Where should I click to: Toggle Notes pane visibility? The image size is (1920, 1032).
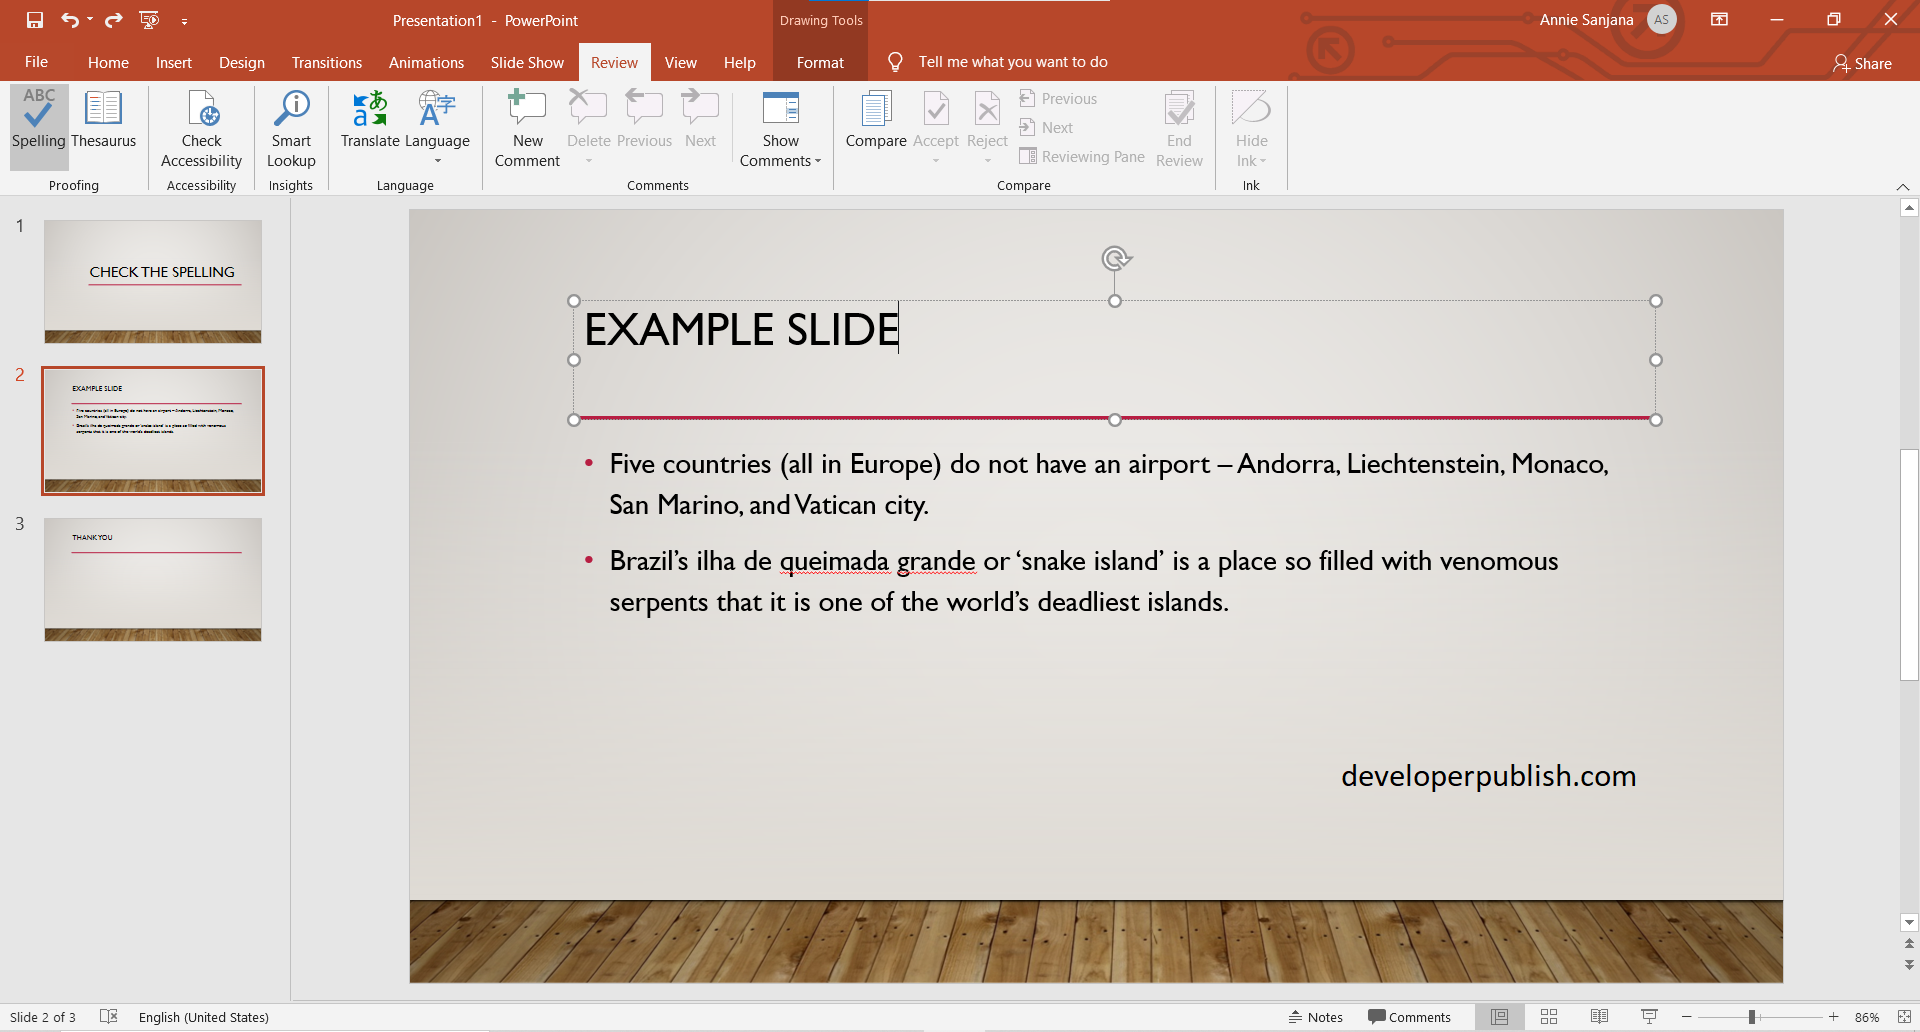(x=1316, y=1016)
